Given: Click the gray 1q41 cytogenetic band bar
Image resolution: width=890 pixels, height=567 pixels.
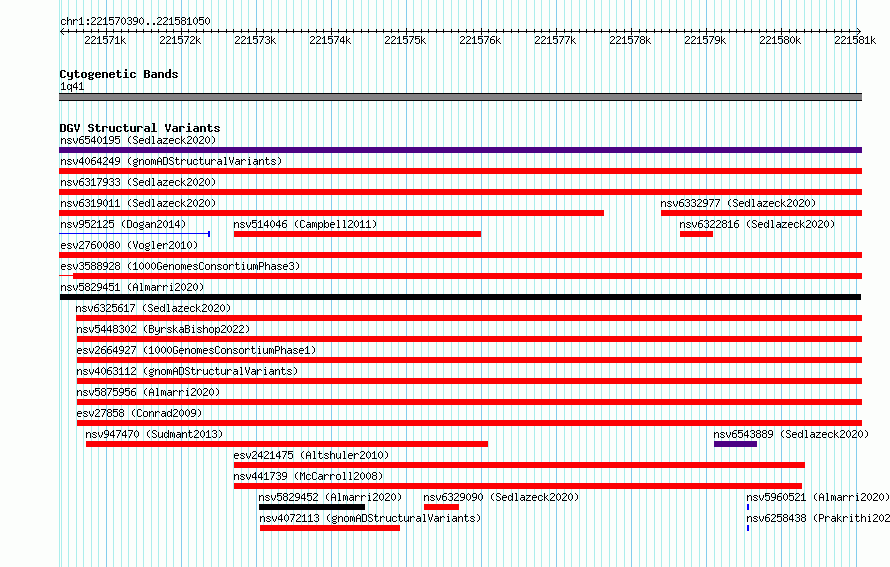Looking at the screenshot, I should pyautogui.click(x=460, y=97).
